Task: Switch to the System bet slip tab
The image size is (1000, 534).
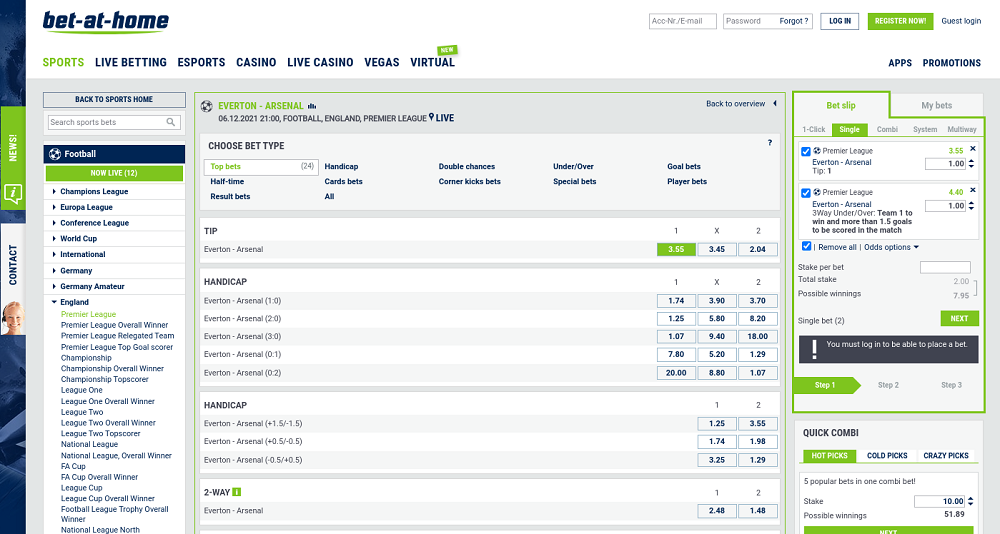Action: tap(925, 130)
